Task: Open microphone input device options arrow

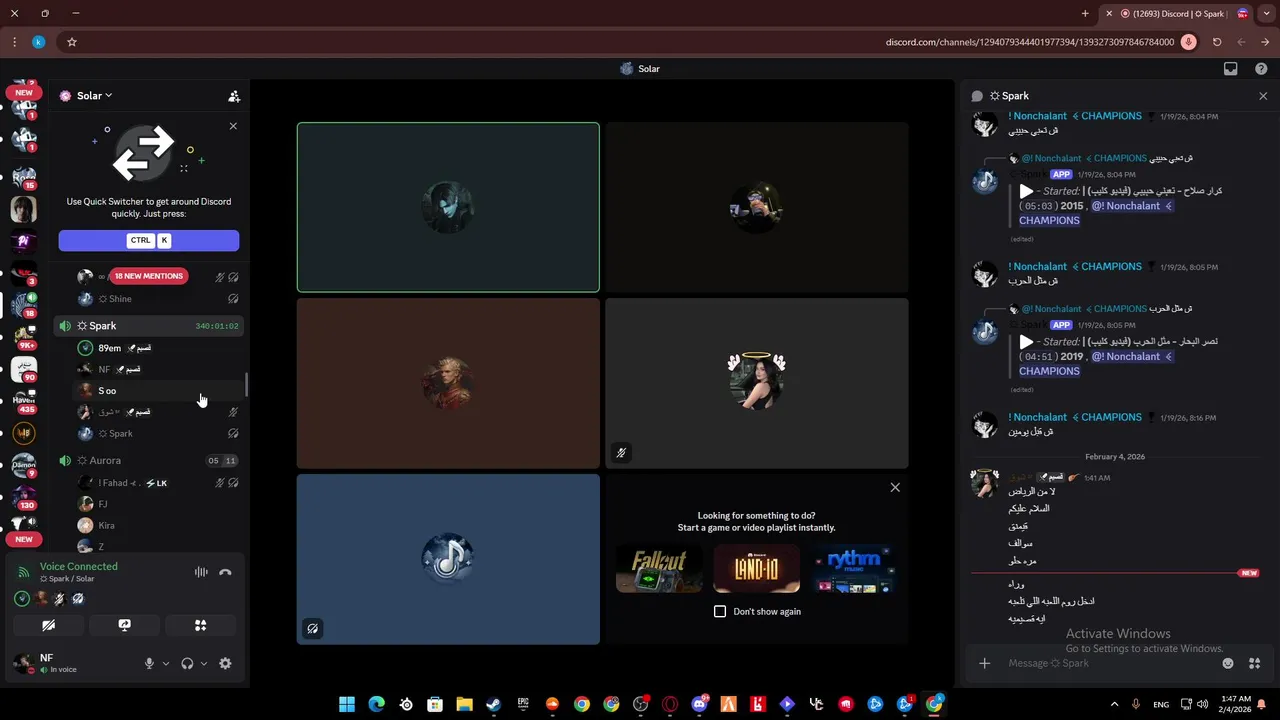Action: tap(166, 663)
